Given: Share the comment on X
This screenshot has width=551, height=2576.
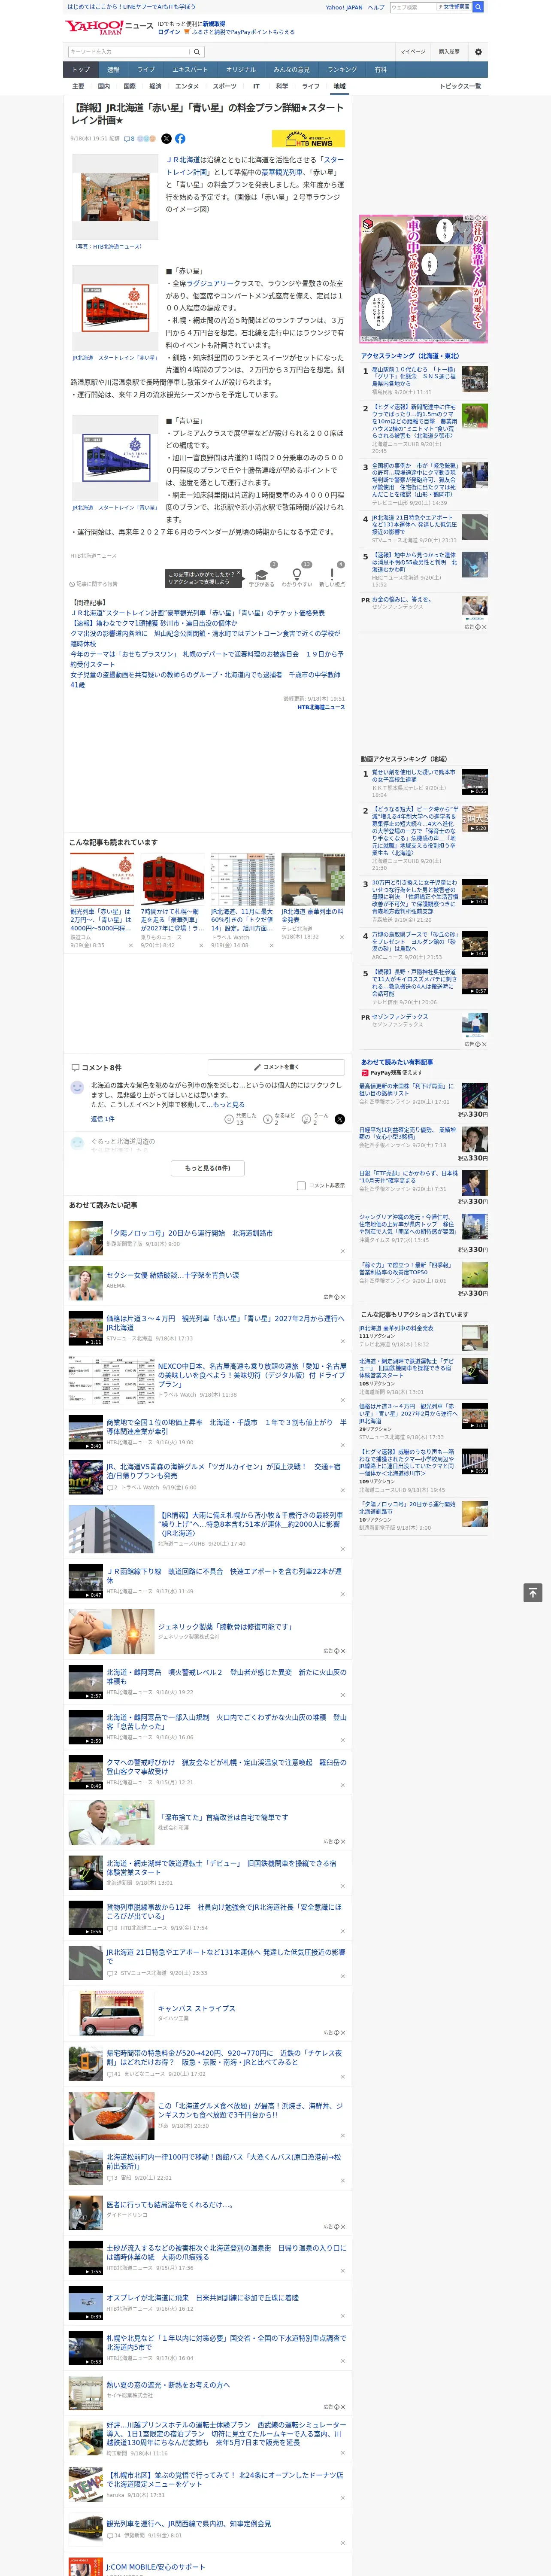Looking at the screenshot, I should point(340,1119).
